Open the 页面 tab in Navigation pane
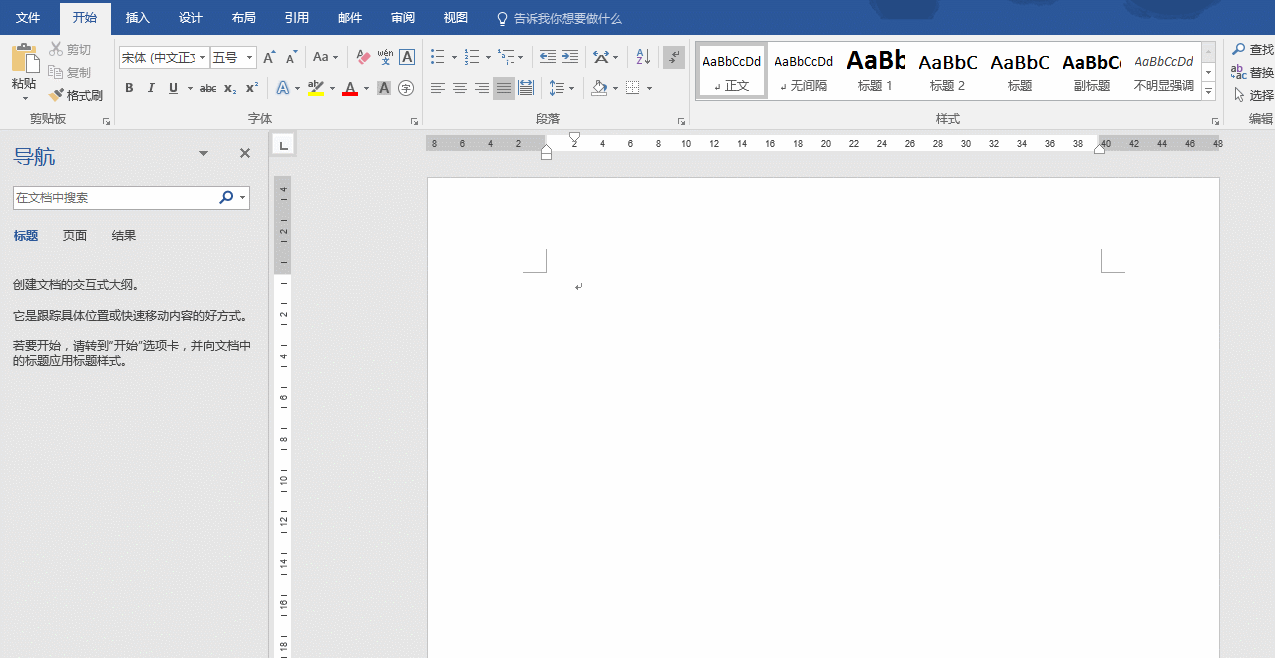 click(x=75, y=236)
